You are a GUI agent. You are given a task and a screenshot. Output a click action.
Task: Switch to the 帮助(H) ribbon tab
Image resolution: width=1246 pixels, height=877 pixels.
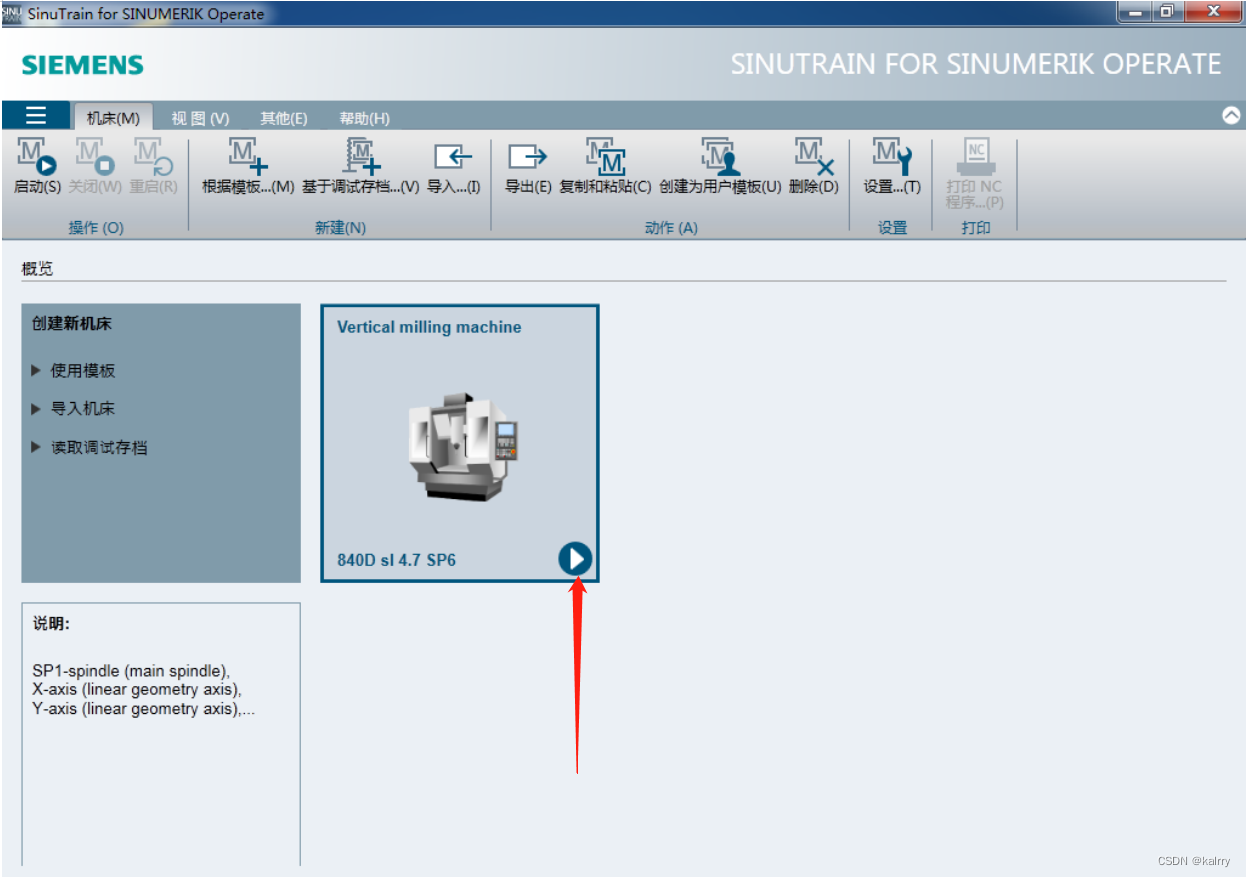[364, 118]
